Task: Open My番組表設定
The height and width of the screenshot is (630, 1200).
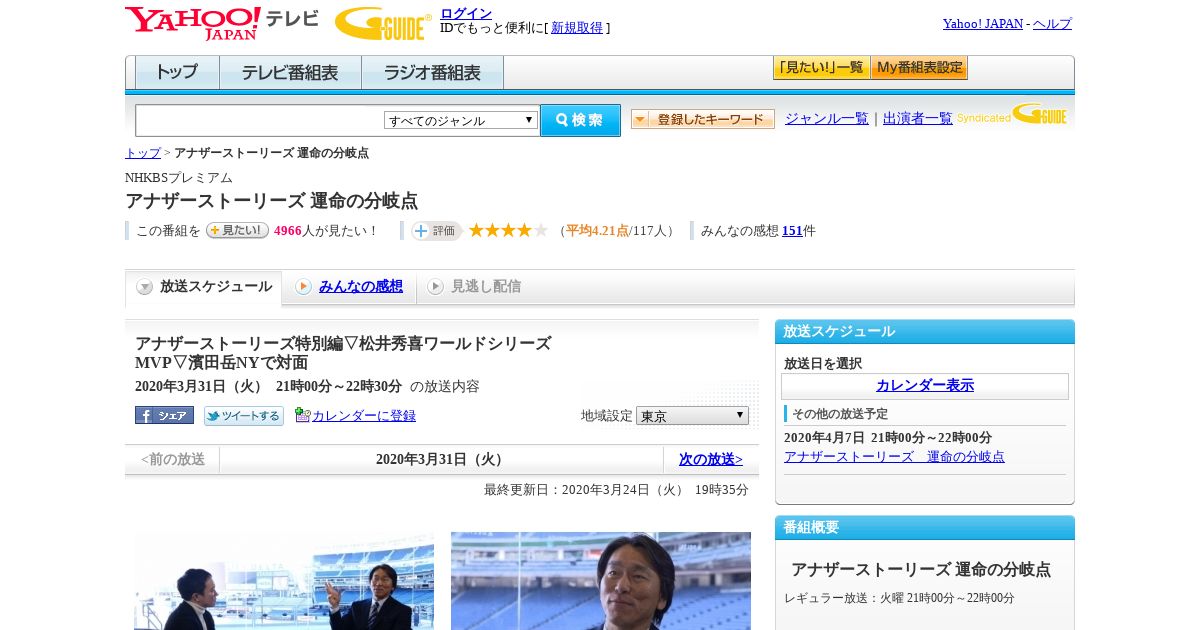Action: tap(919, 68)
